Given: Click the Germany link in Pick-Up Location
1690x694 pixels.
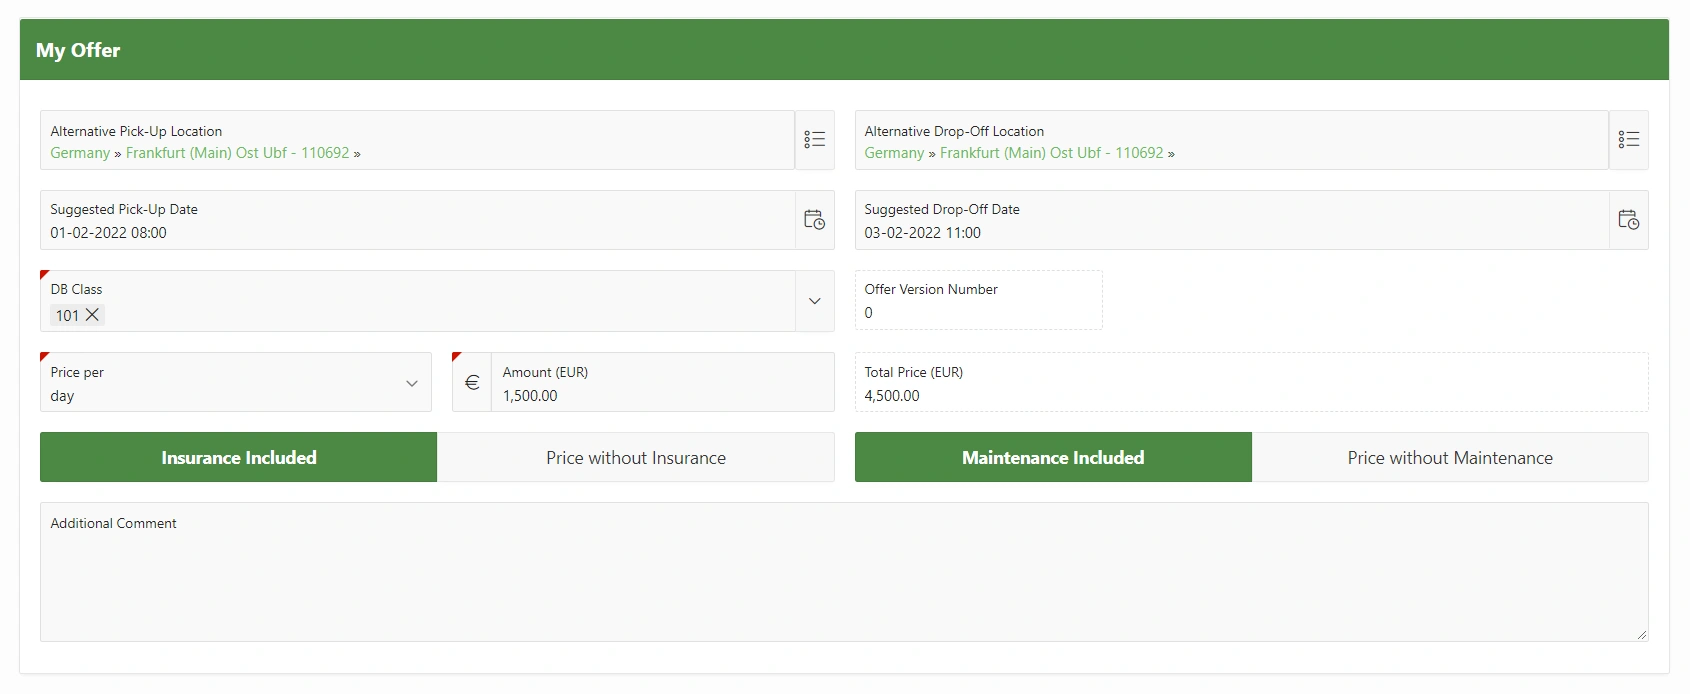Looking at the screenshot, I should click(80, 153).
